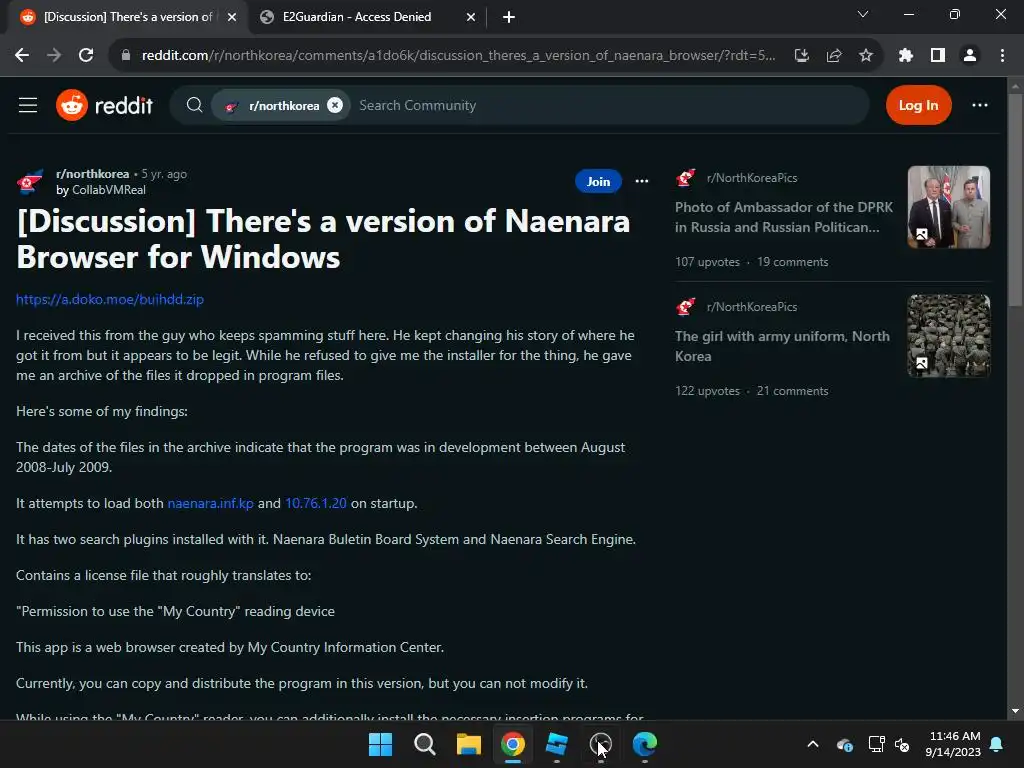Image resolution: width=1024 pixels, height=768 pixels.
Task: Close the [Discussion] Reddit tab
Action: click(232, 17)
